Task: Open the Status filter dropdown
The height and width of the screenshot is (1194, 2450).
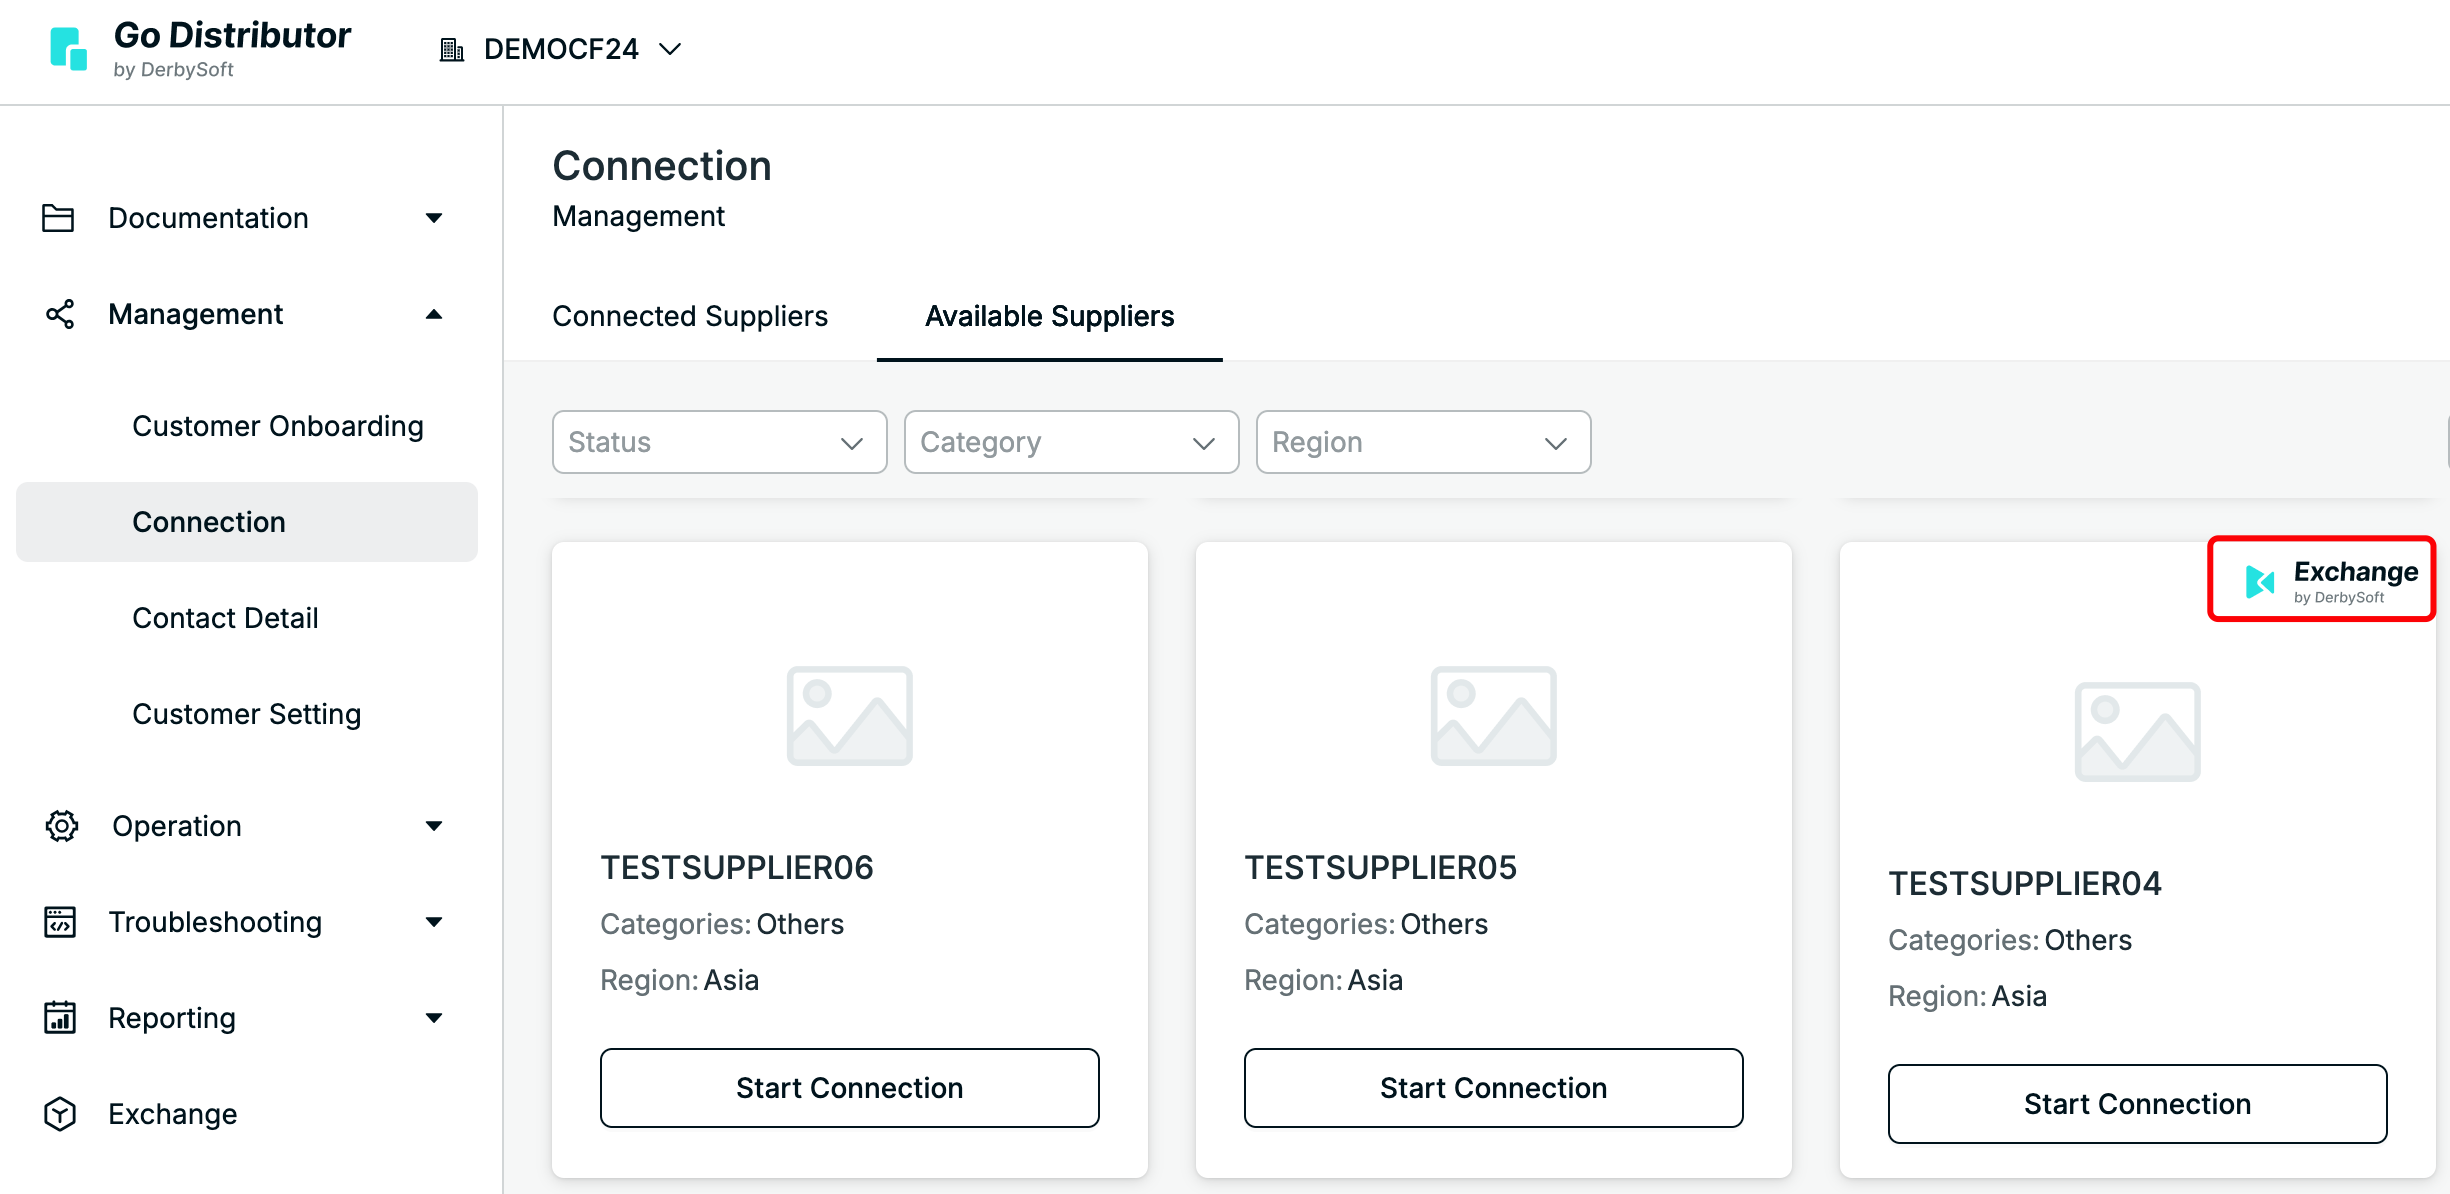Action: coord(719,442)
